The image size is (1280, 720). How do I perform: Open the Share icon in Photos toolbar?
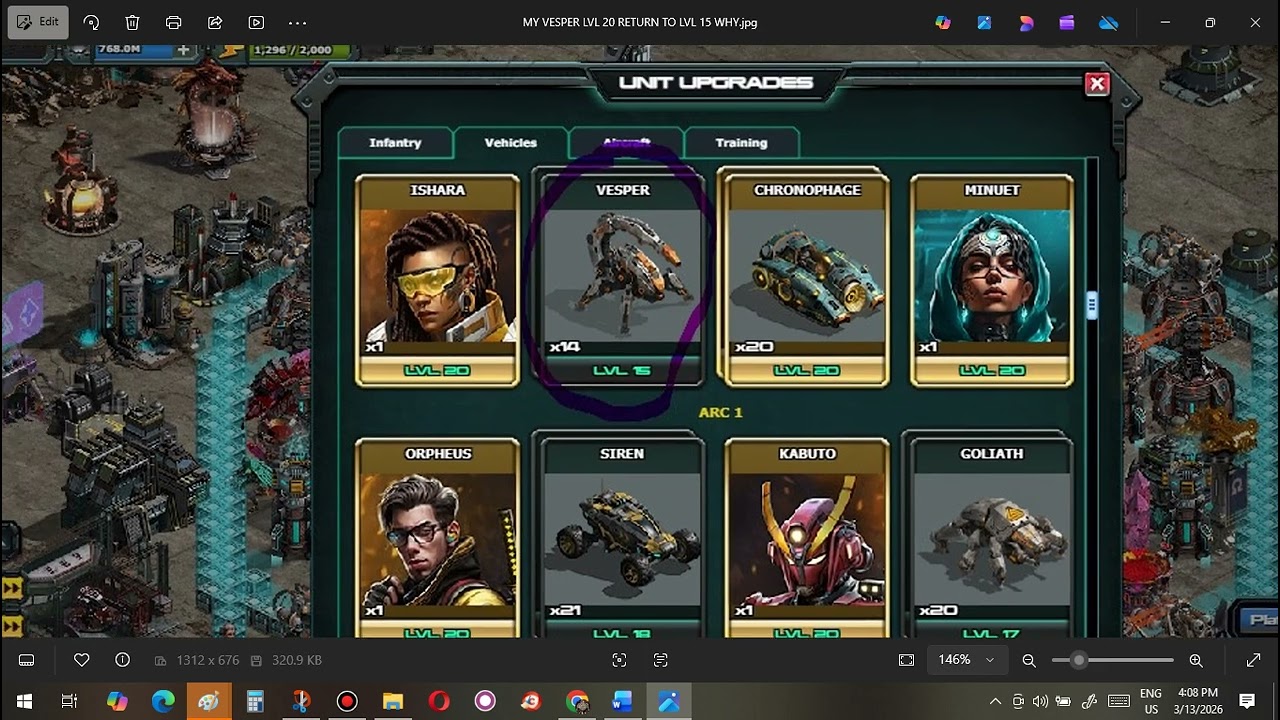(x=215, y=22)
